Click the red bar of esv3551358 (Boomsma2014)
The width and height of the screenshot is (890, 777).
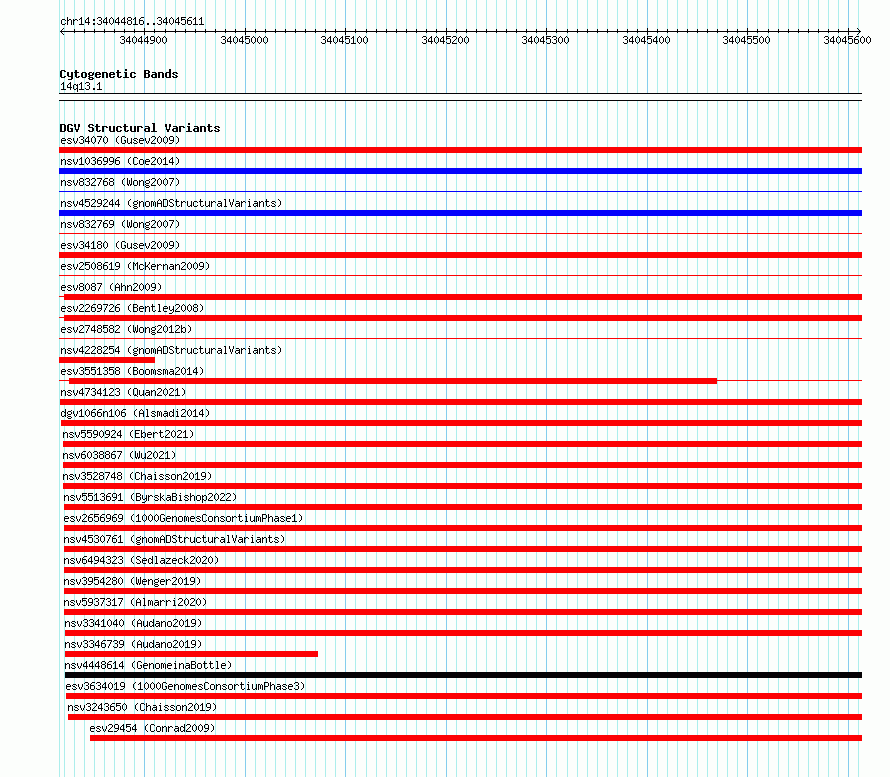393,381
